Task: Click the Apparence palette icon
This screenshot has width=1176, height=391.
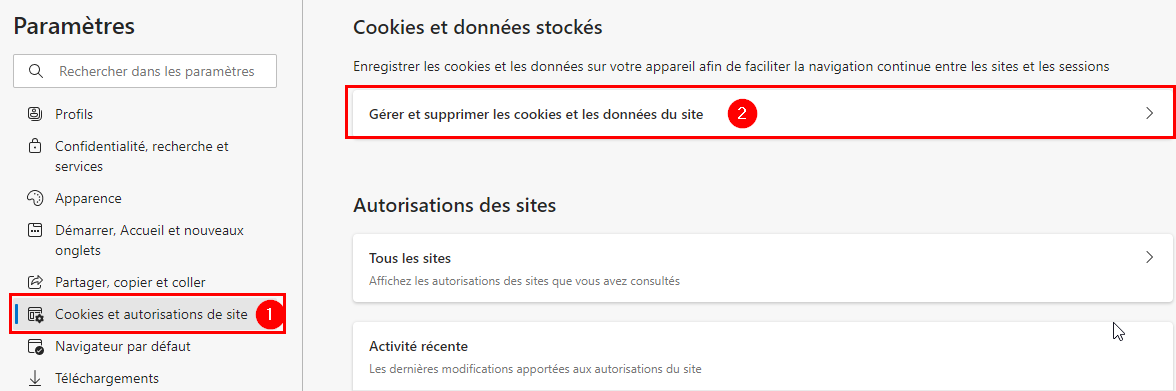Action: tap(34, 199)
